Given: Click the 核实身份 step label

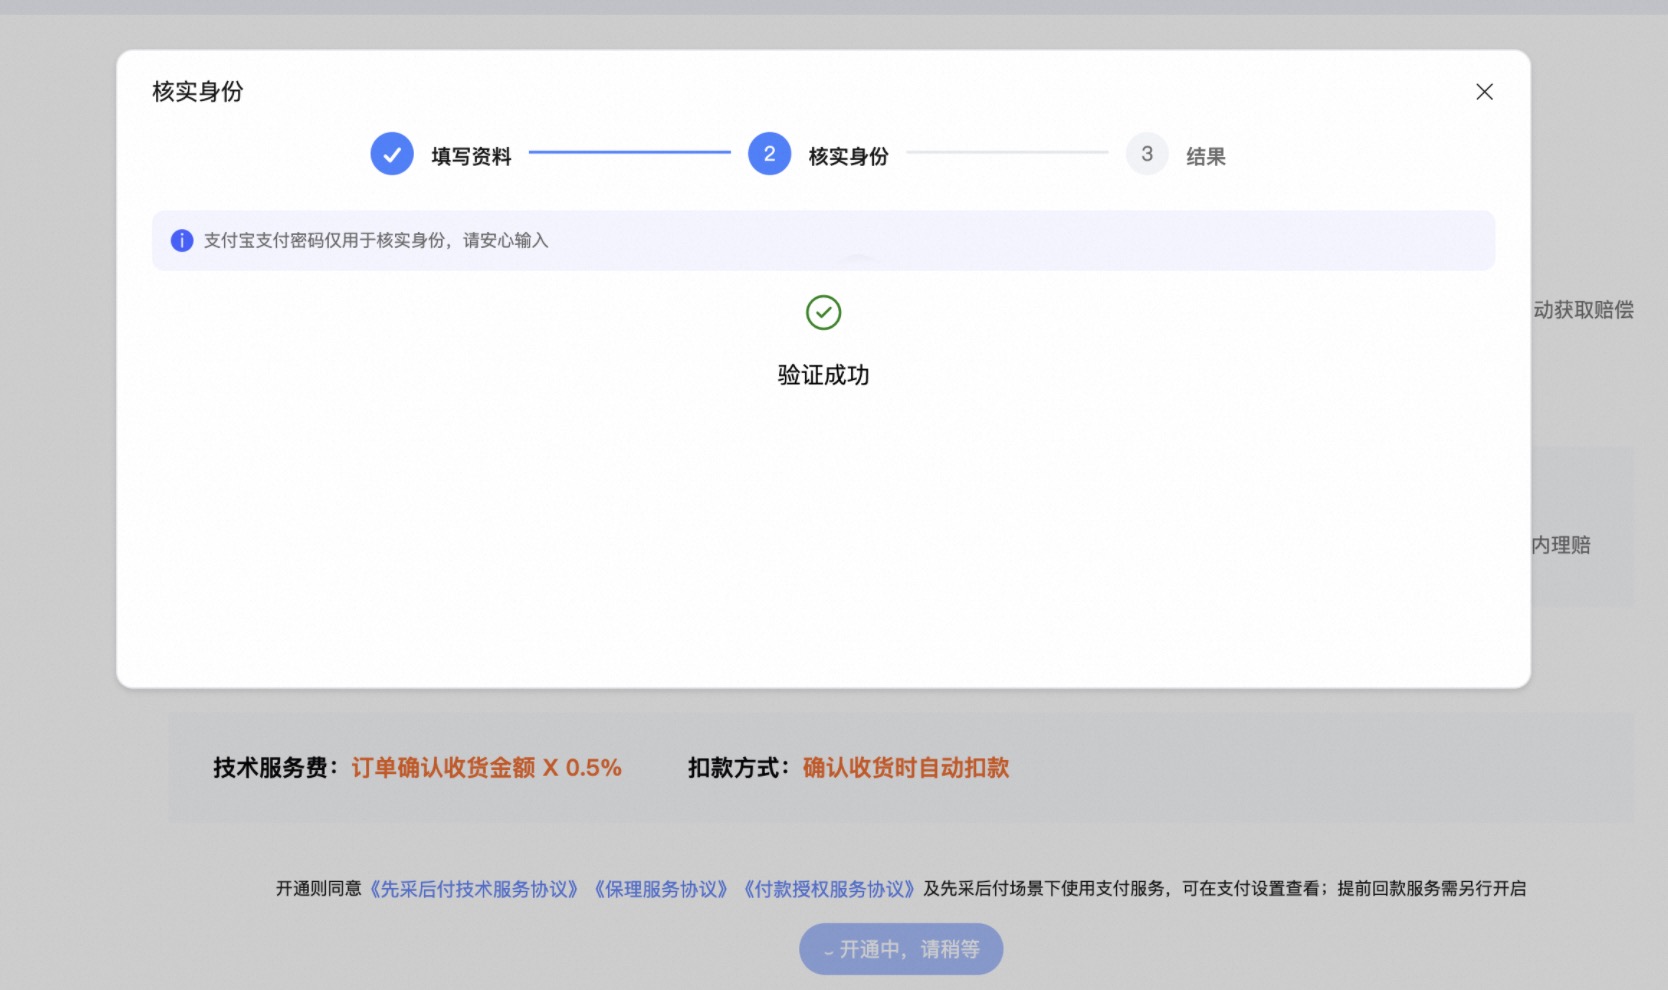Looking at the screenshot, I should coord(848,156).
